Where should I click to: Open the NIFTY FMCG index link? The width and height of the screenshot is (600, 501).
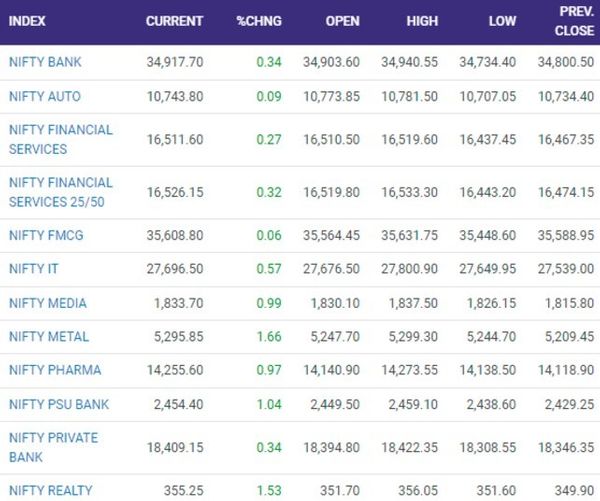tap(46, 235)
